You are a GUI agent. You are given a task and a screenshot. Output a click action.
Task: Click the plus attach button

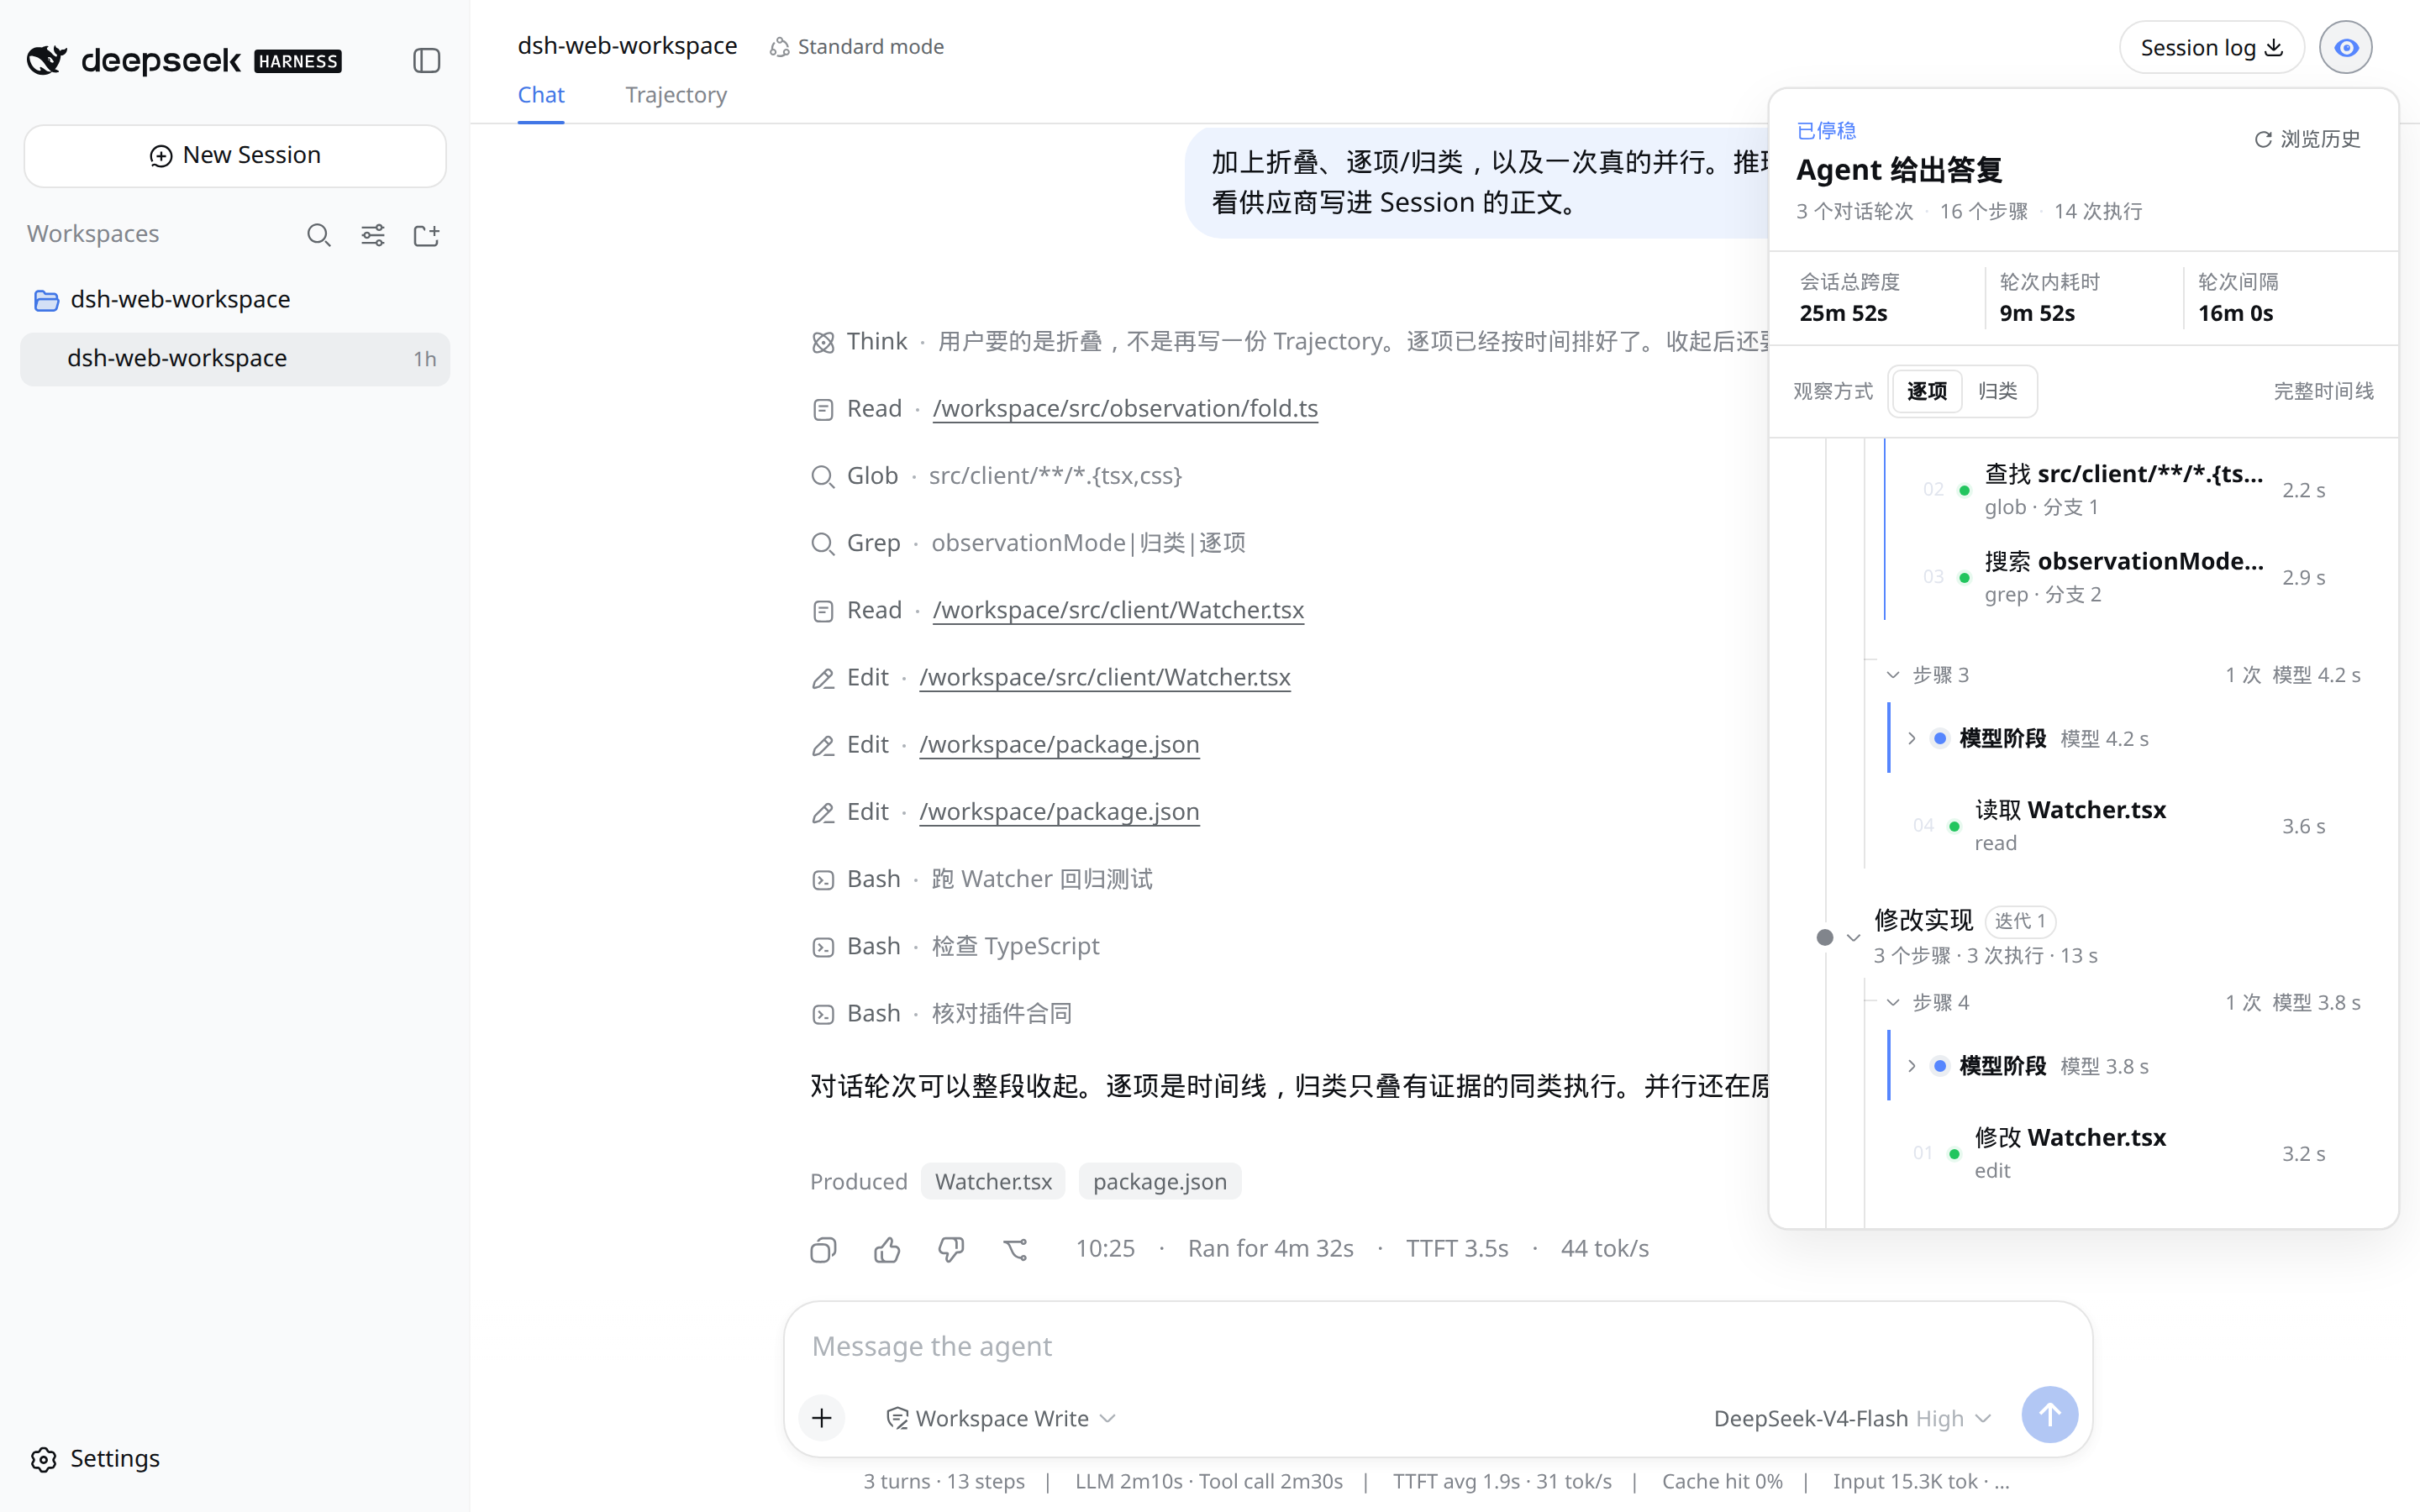[x=822, y=1417]
